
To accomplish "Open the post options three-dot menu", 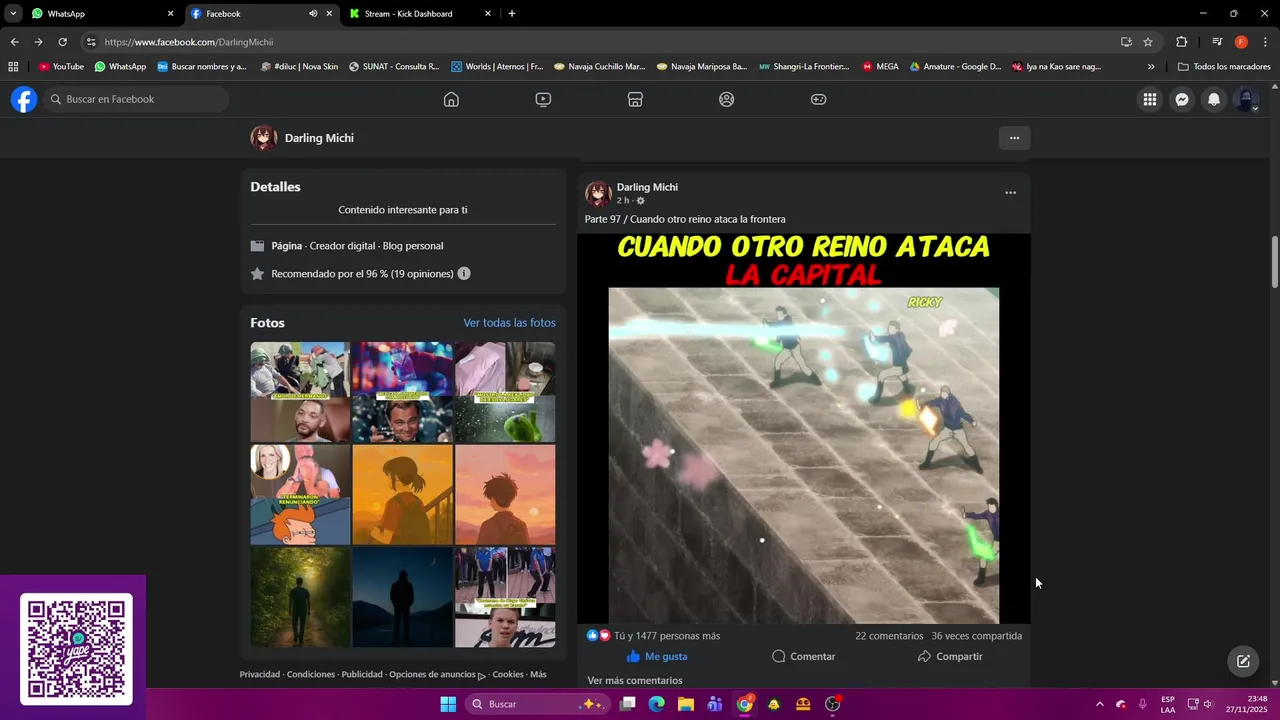I will click(1010, 193).
